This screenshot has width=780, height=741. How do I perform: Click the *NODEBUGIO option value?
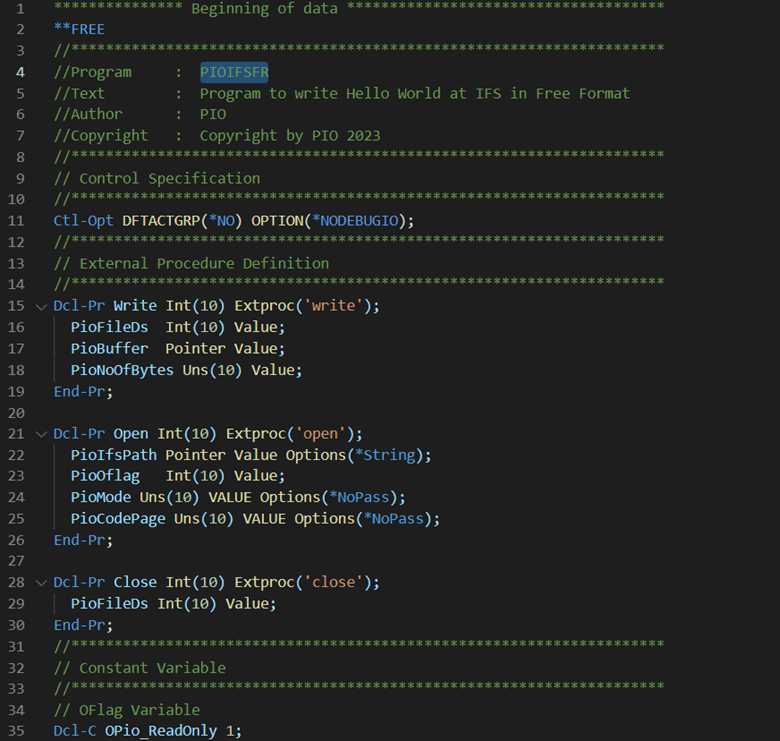tap(355, 221)
